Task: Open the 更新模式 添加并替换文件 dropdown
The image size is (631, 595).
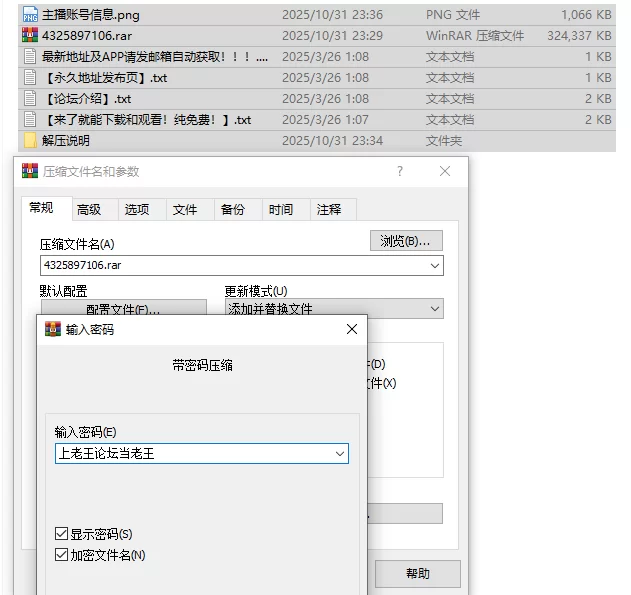Action: click(334, 309)
